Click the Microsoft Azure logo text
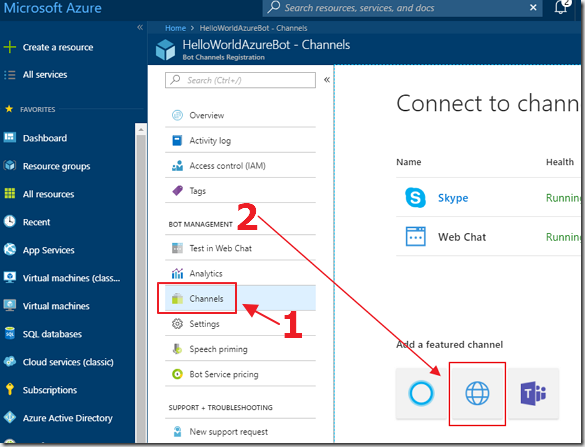 click(x=53, y=8)
